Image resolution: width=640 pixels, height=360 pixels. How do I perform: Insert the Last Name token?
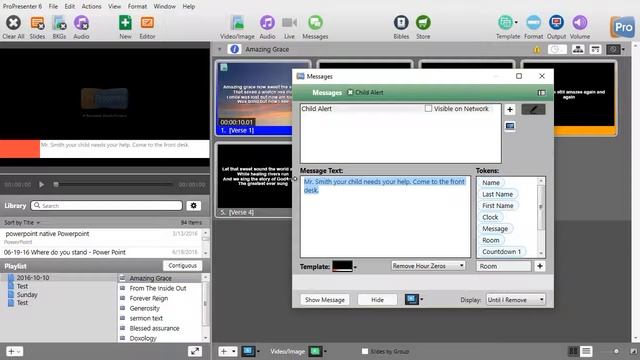[498, 194]
